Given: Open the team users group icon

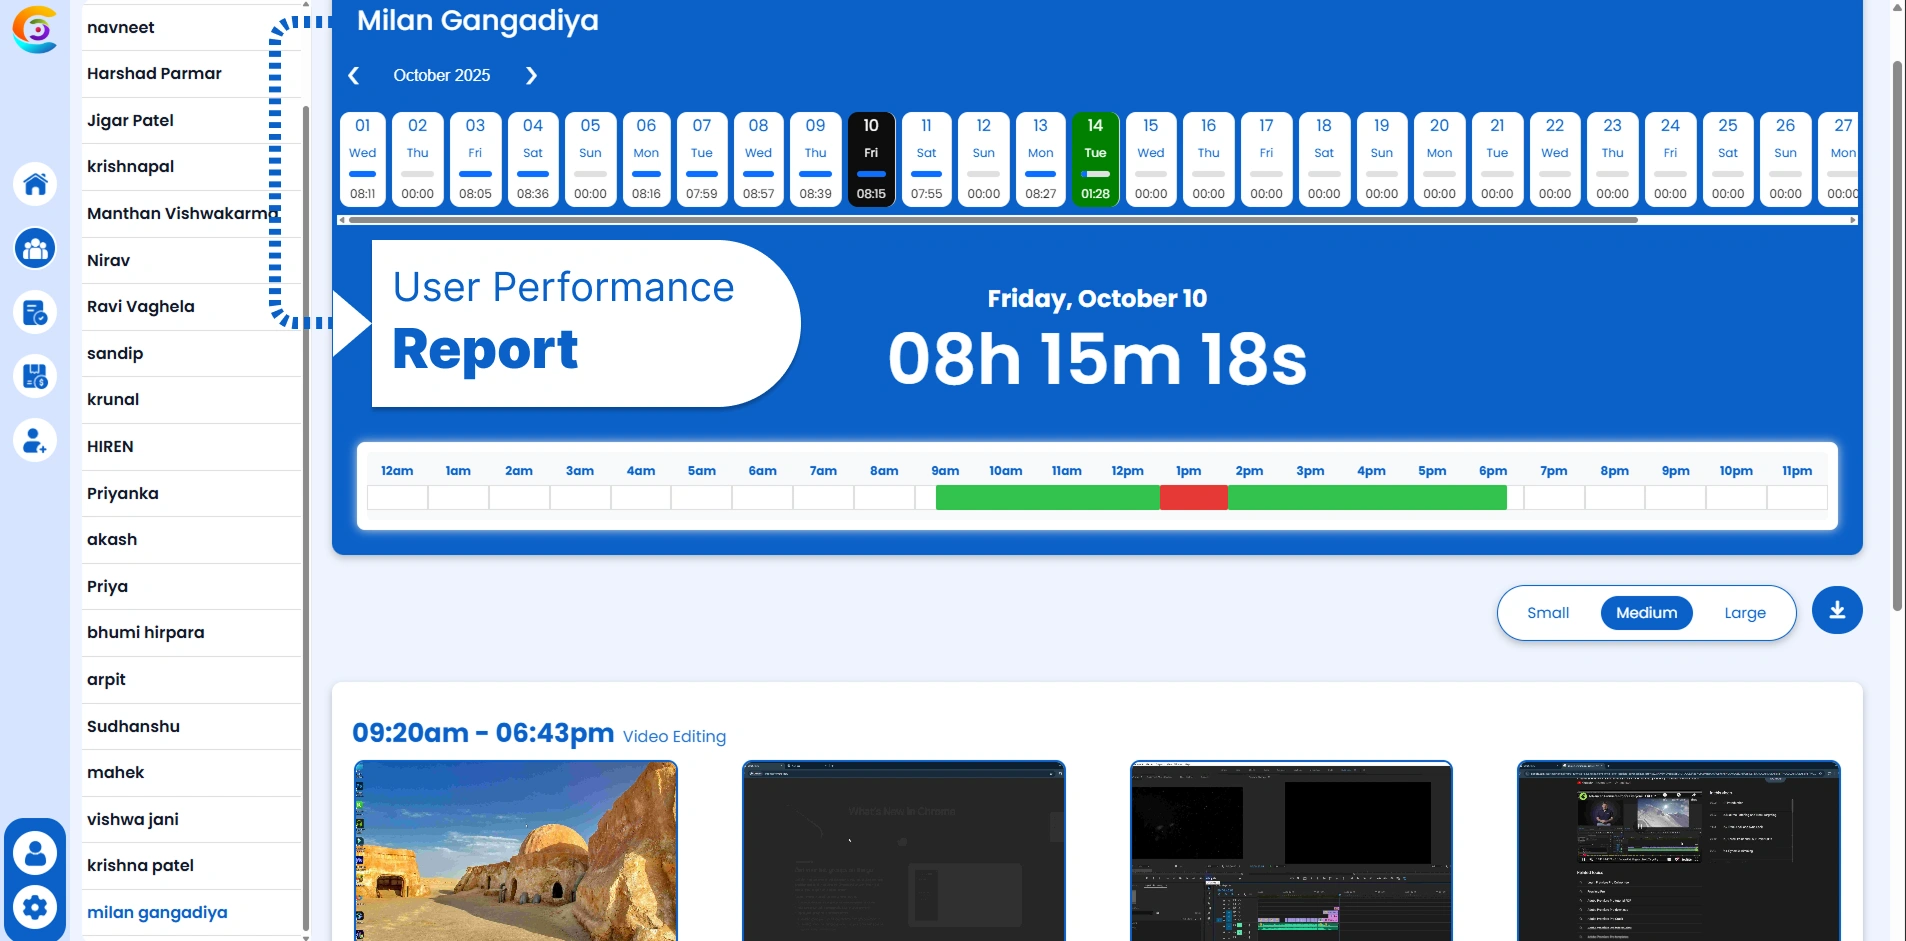Looking at the screenshot, I should (x=35, y=248).
